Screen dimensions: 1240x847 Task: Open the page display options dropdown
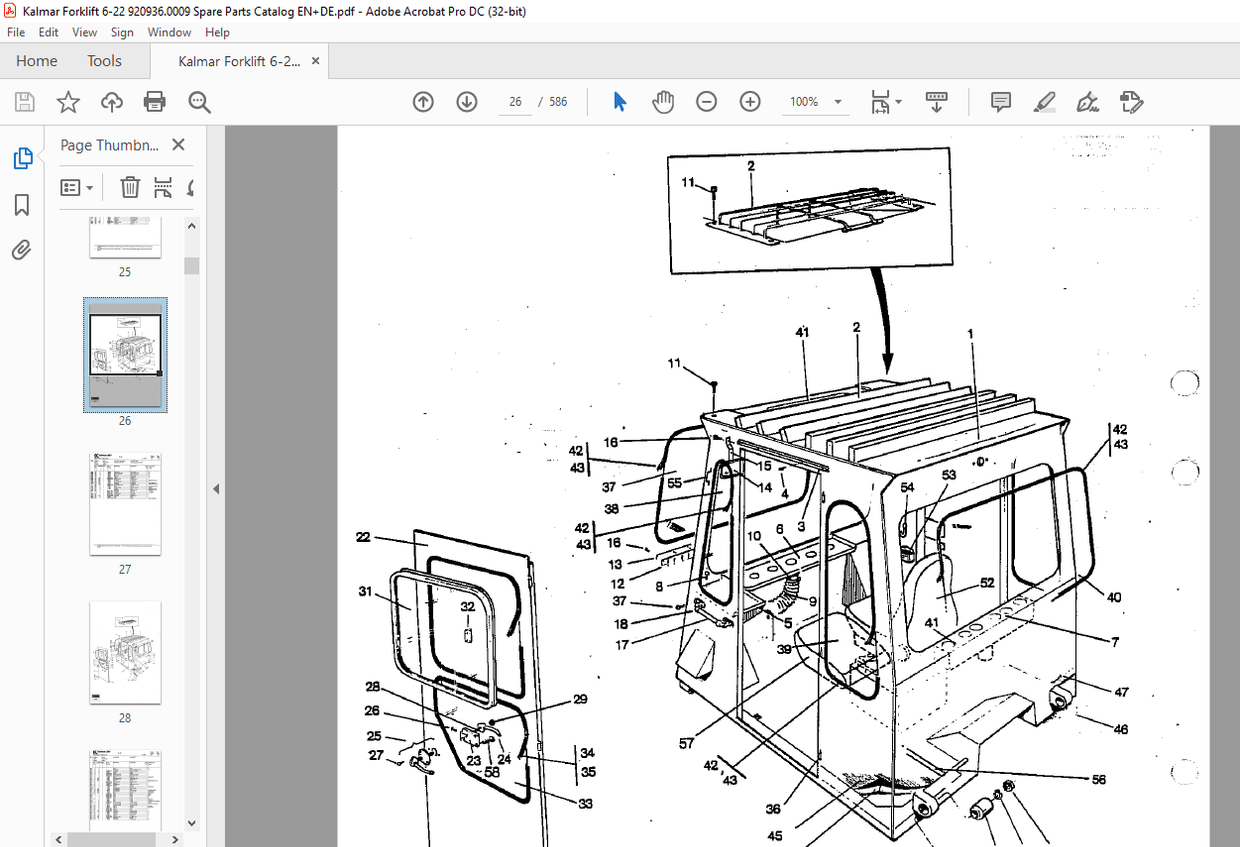click(884, 101)
